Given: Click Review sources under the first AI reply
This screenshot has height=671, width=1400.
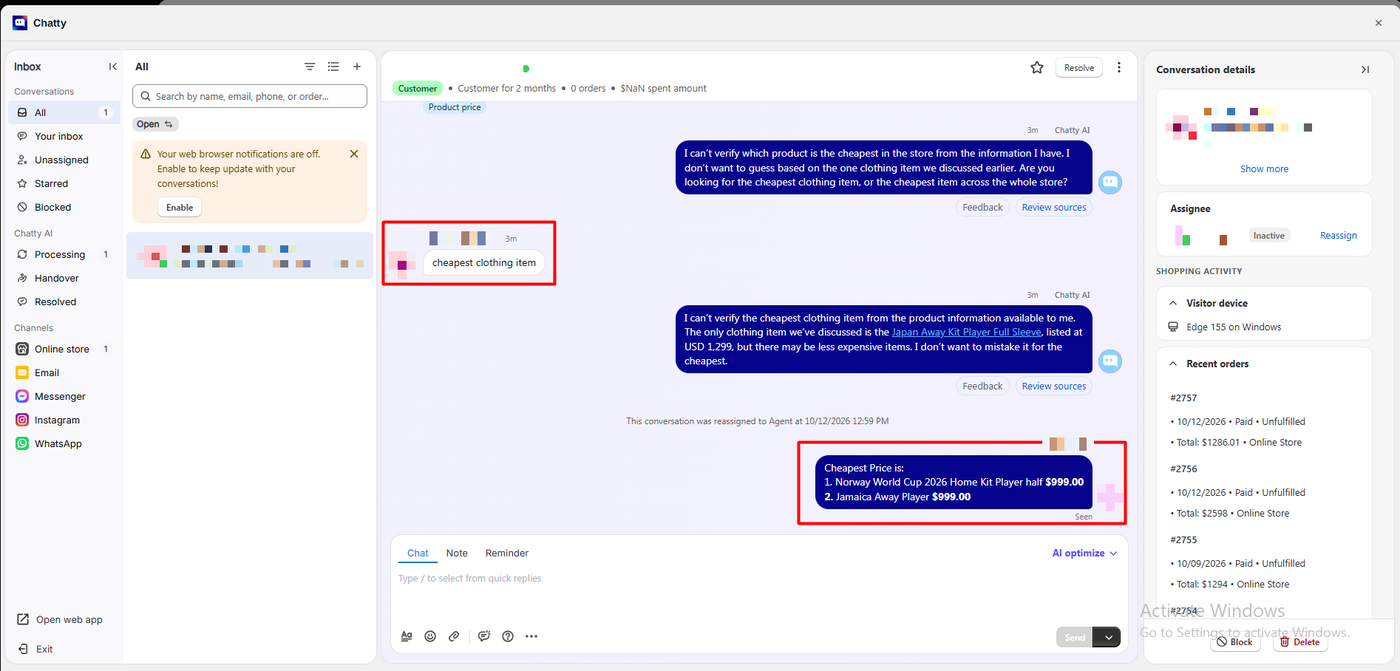Looking at the screenshot, I should (x=1054, y=207).
